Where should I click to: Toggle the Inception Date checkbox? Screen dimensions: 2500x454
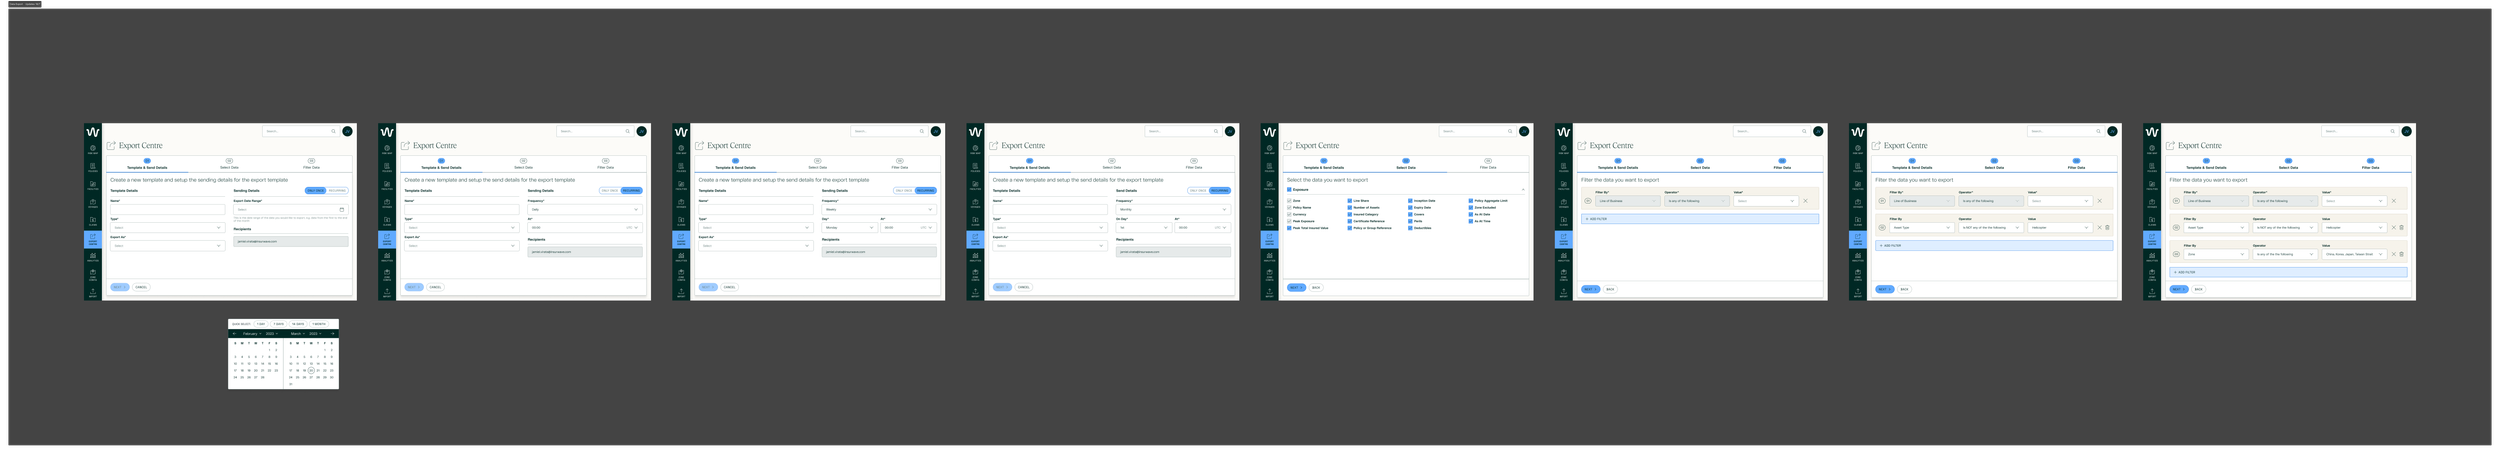[1410, 201]
